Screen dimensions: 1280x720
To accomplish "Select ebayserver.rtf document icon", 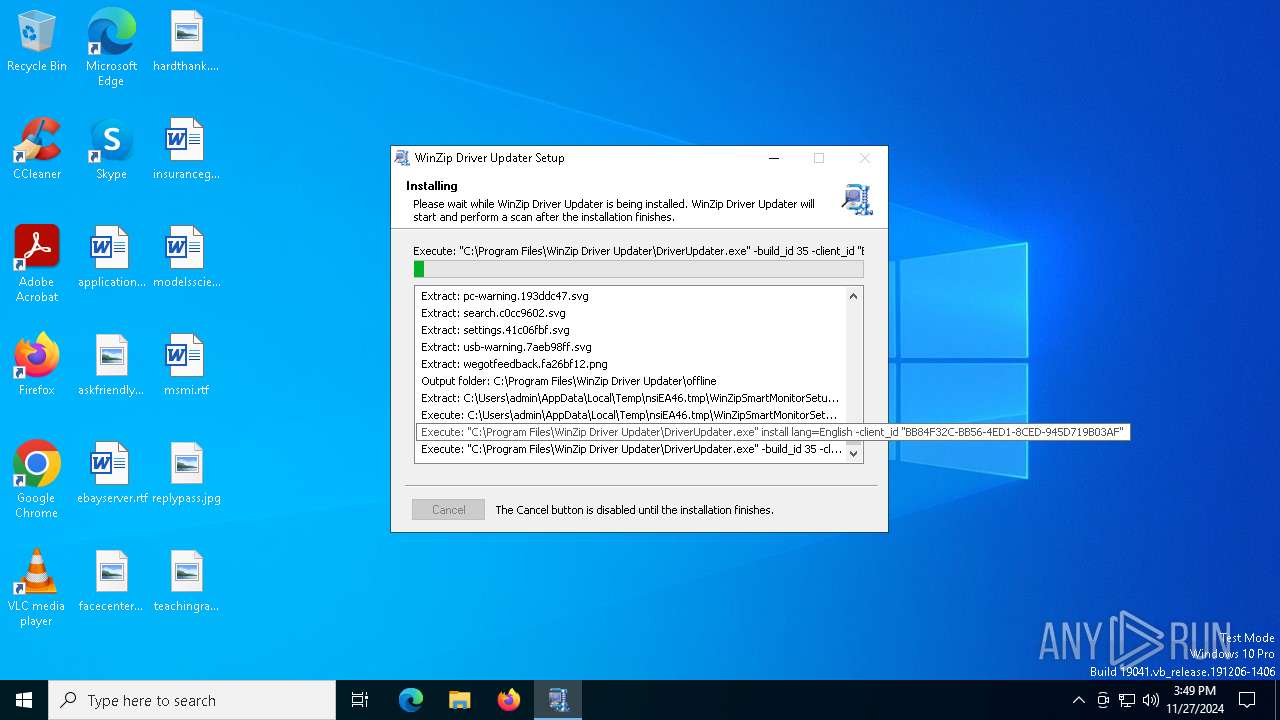I will [x=111, y=473].
